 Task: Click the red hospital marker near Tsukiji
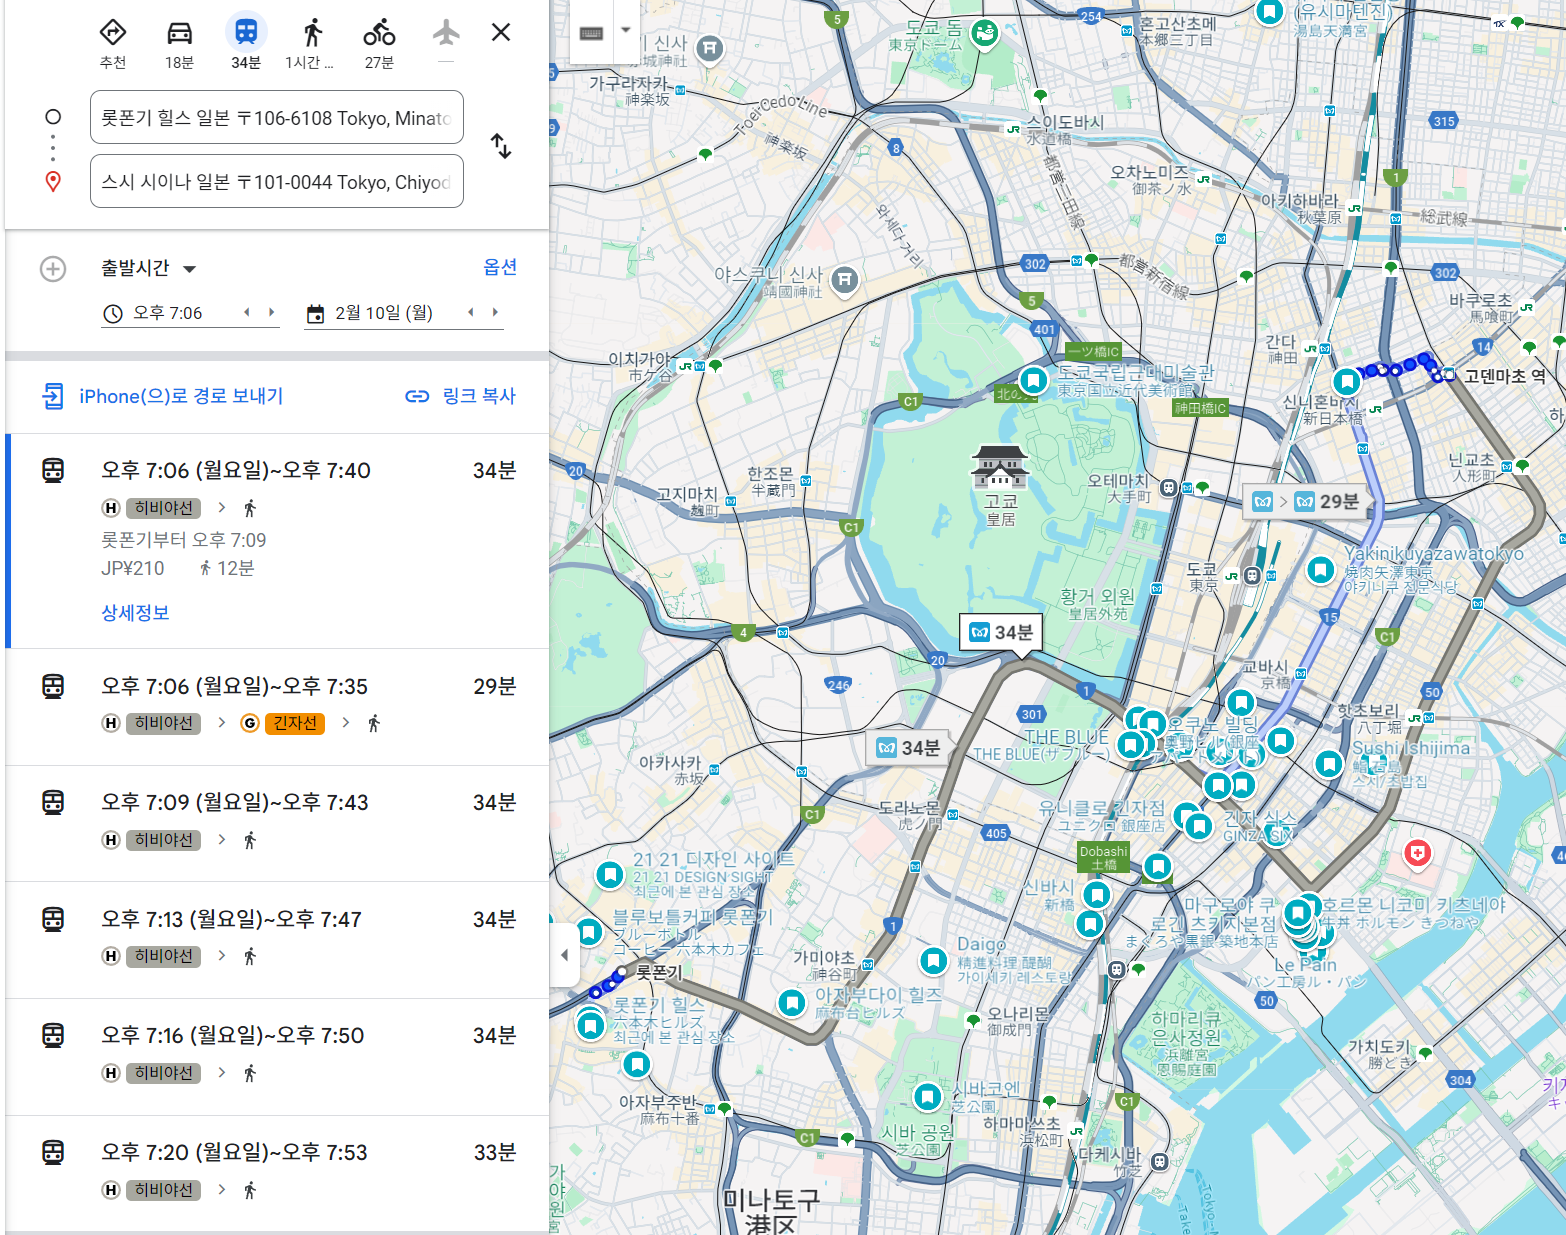point(1417,853)
